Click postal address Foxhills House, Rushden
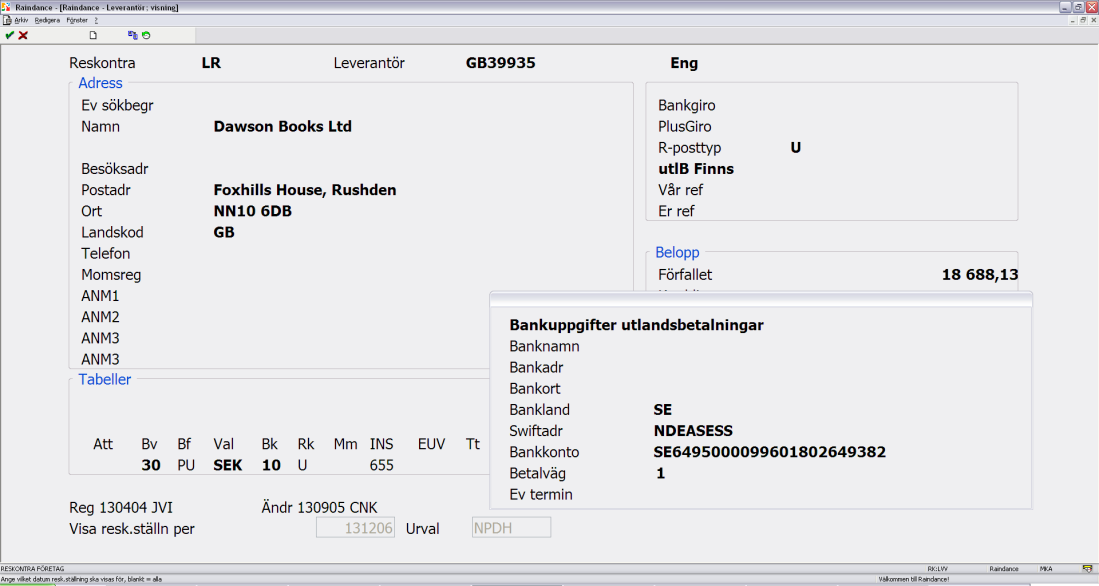This screenshot has width=1099, height=586. click(x=305, y=190)
